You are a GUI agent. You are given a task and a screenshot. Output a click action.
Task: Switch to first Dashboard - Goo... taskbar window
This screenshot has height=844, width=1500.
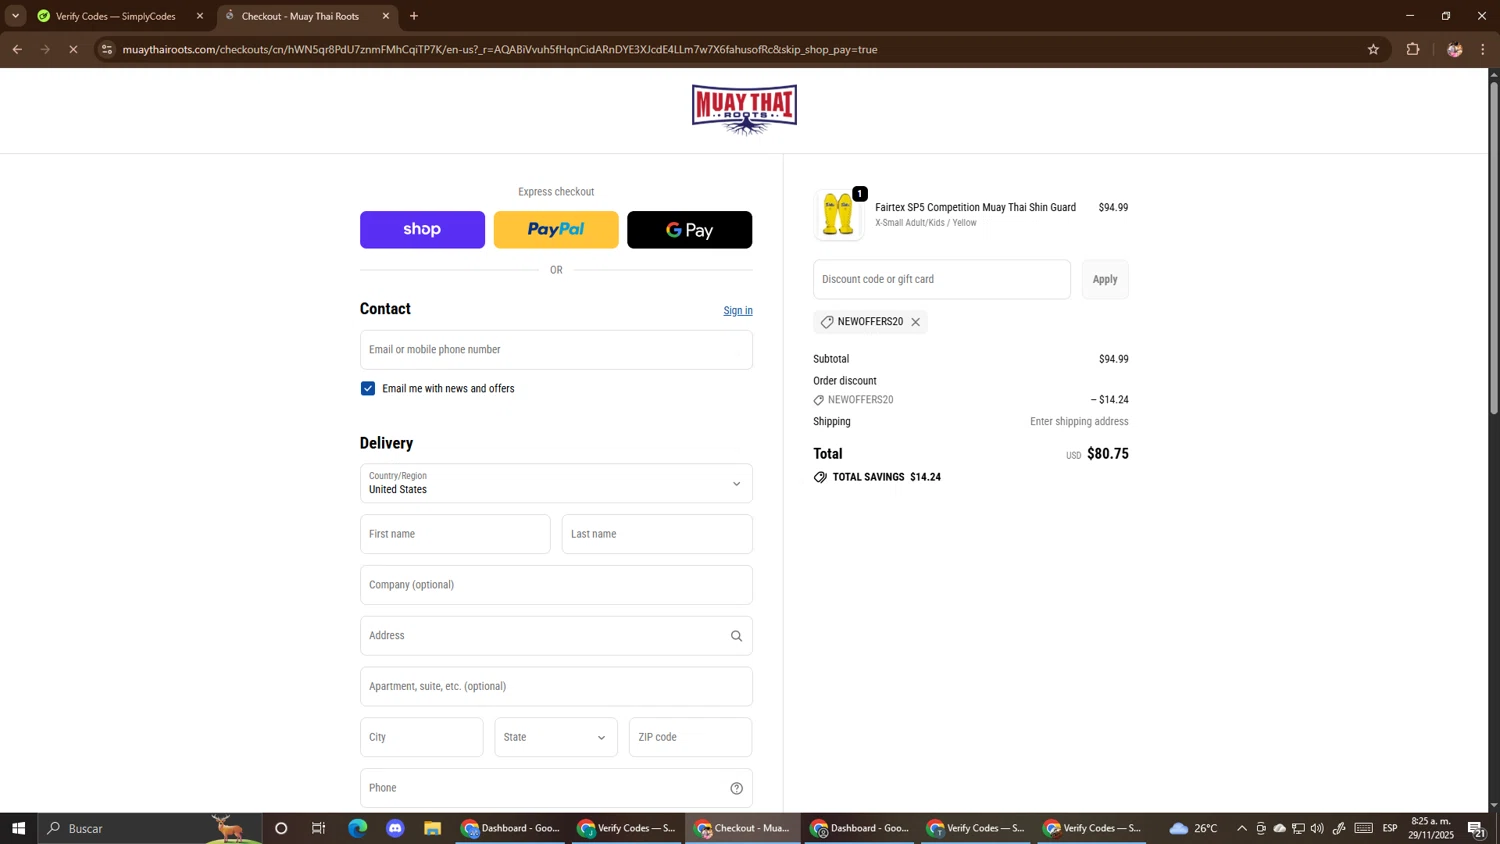tap(510, 828)
